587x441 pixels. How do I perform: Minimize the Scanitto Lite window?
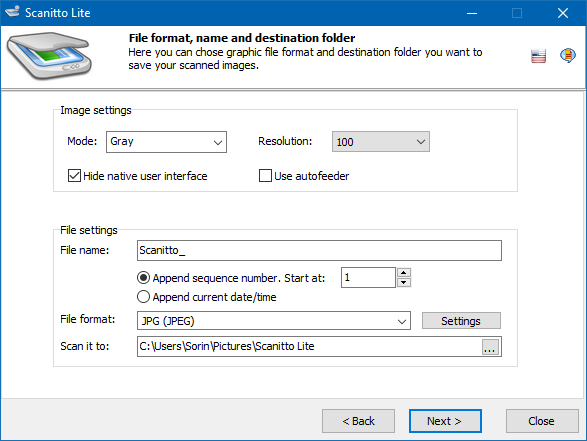point(472,13)
